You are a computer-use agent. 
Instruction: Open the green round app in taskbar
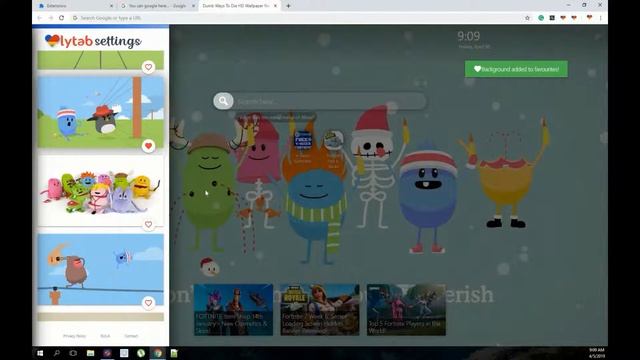pos(141,353)
